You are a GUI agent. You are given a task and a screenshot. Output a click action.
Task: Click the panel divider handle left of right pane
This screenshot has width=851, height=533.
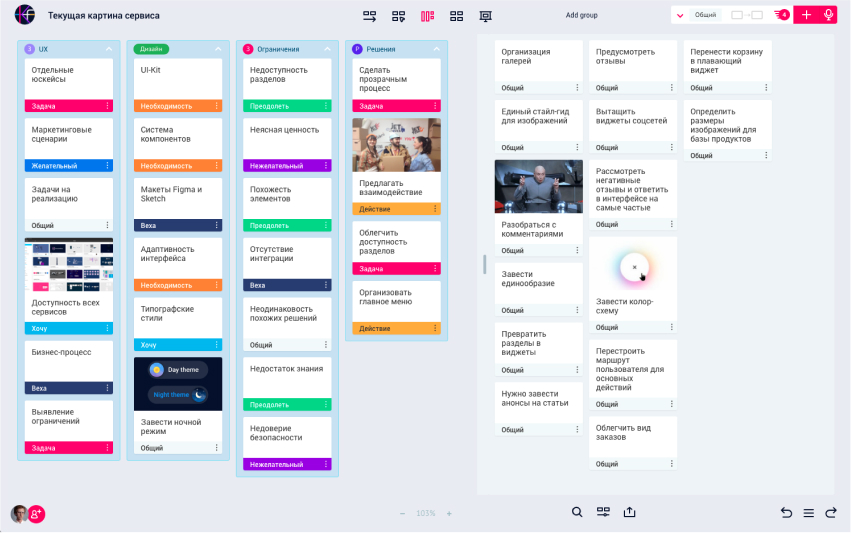click(x=485, y=265)
